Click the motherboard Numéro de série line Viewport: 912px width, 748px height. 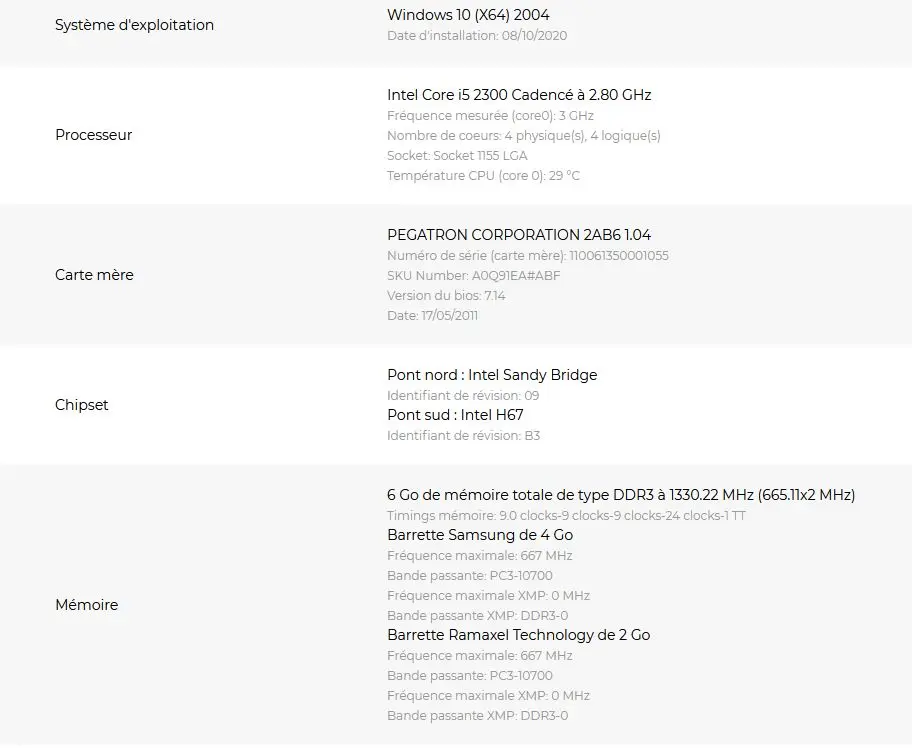(528, 256)
